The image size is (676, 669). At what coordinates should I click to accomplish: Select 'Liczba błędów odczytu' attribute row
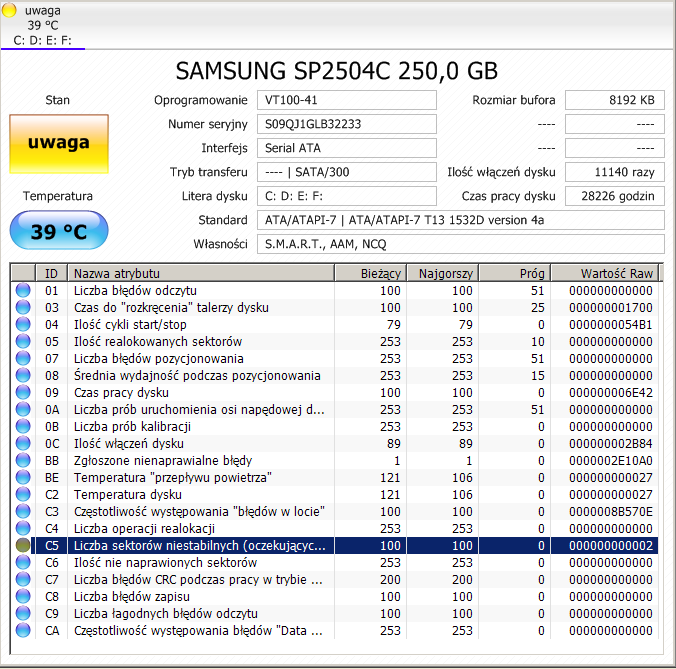(x=335, y=290)
